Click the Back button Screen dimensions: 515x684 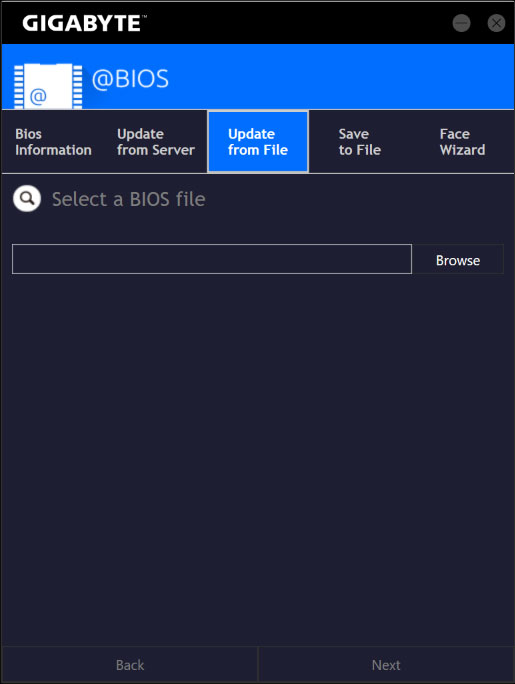pos(130,665)
